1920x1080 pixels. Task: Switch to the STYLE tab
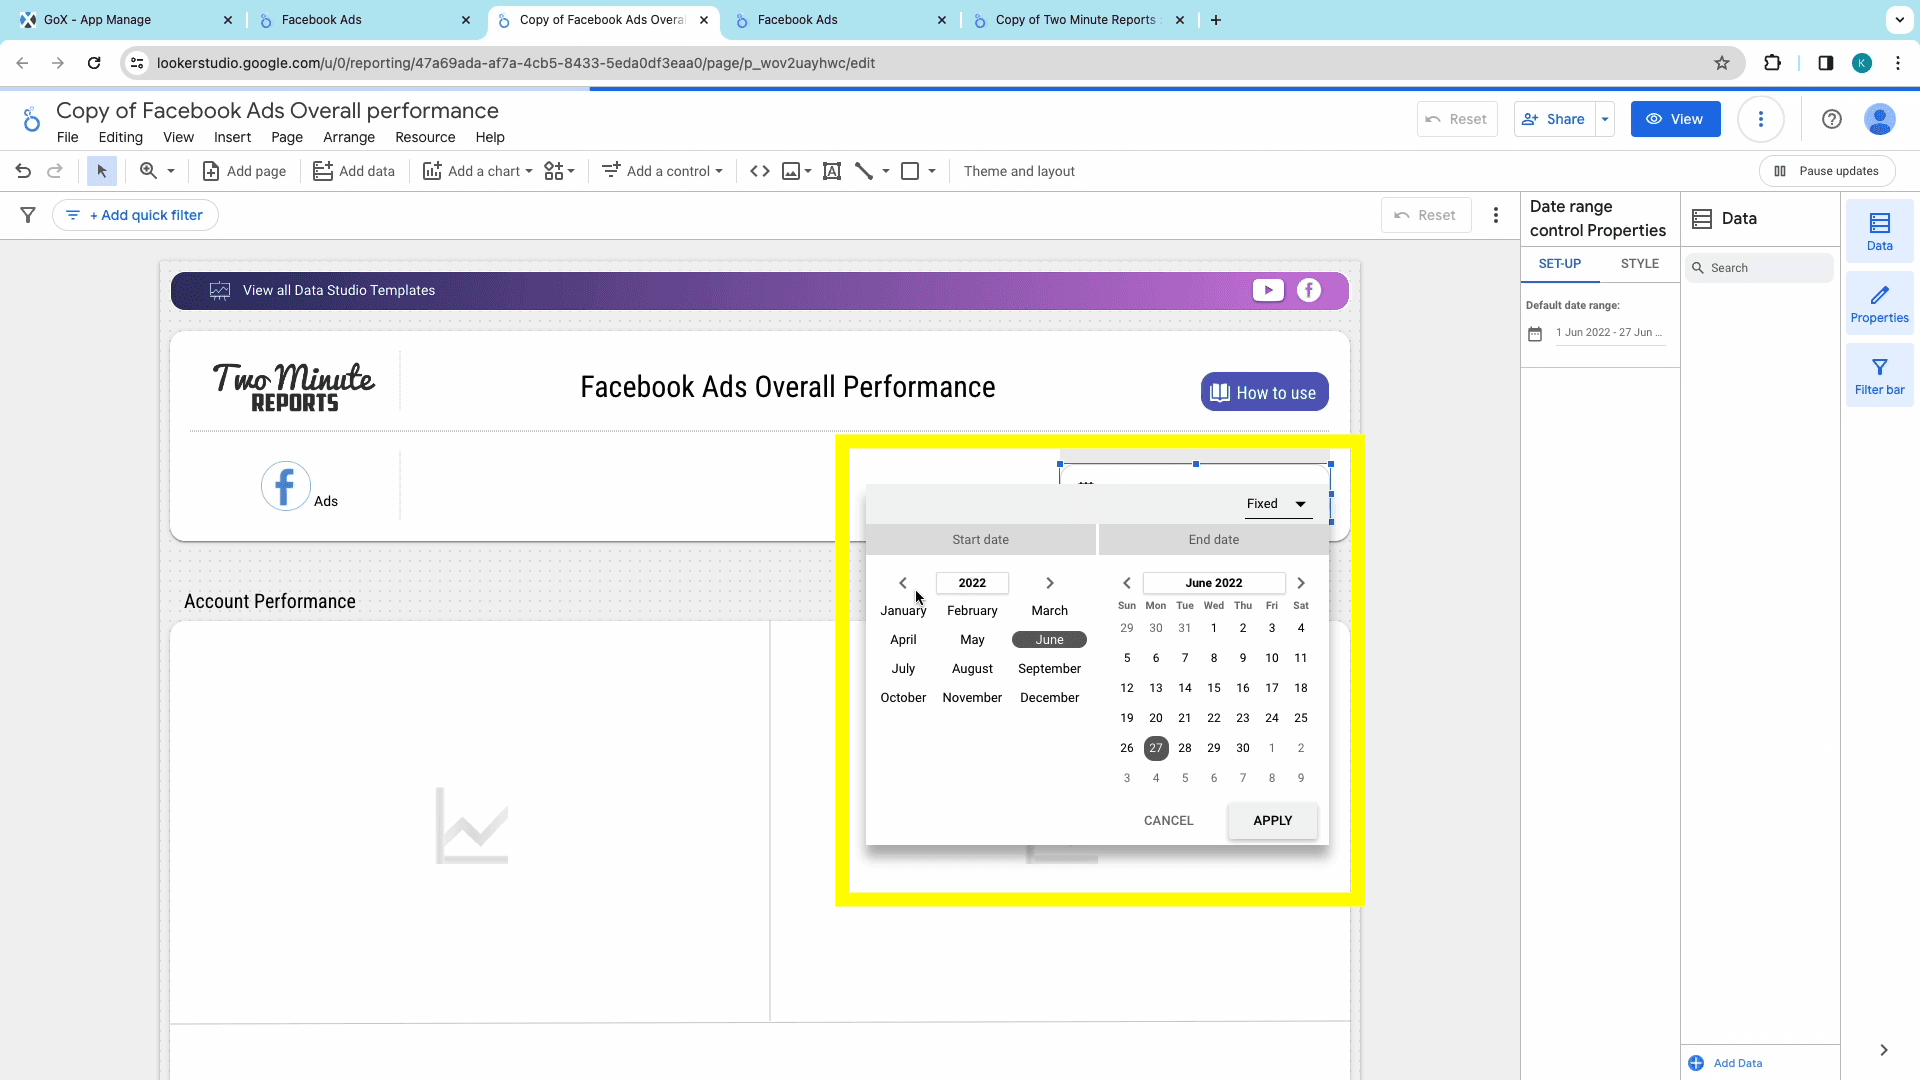tap(1640, 264)
